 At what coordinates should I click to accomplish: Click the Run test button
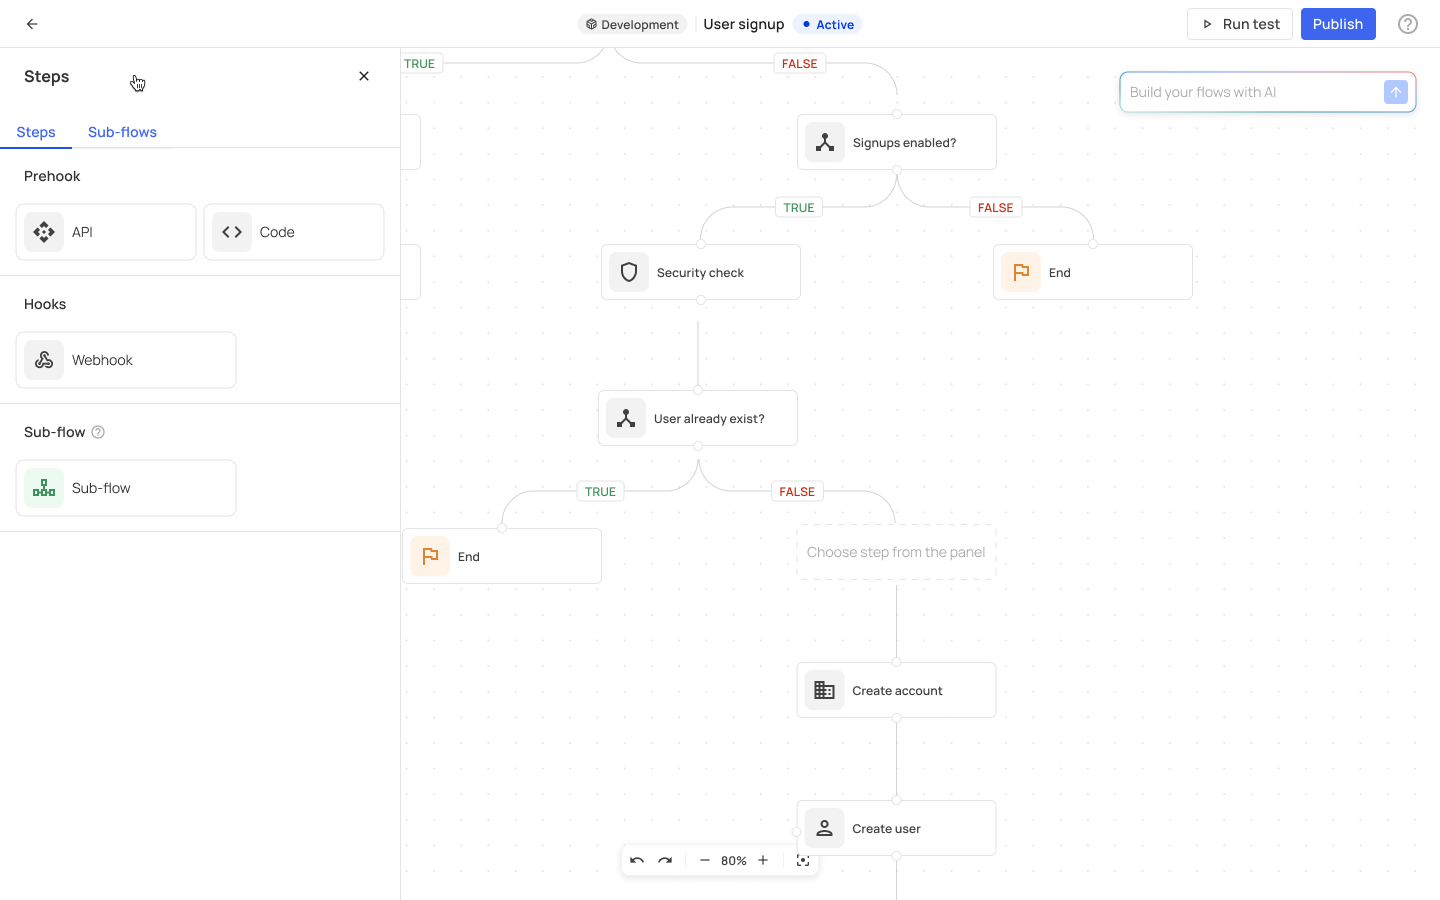(x=1240, y=23)
